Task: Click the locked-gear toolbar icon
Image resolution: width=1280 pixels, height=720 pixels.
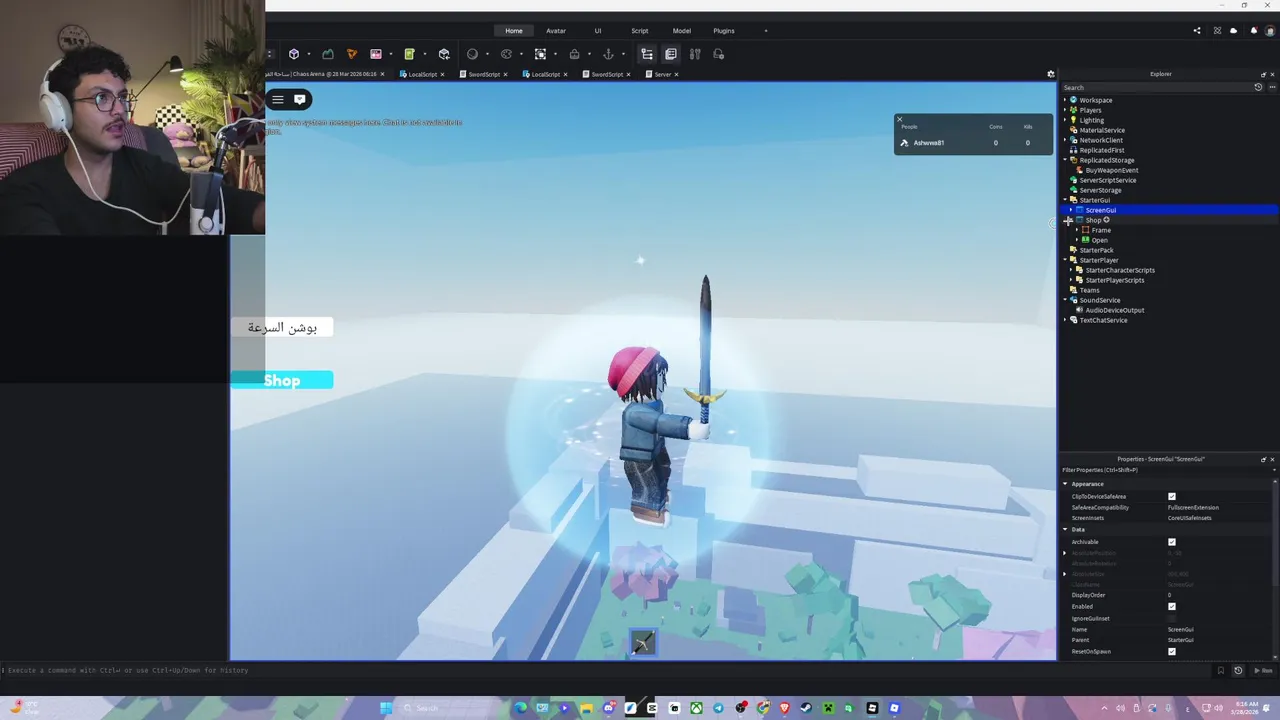Action: (x=718, y=54)
